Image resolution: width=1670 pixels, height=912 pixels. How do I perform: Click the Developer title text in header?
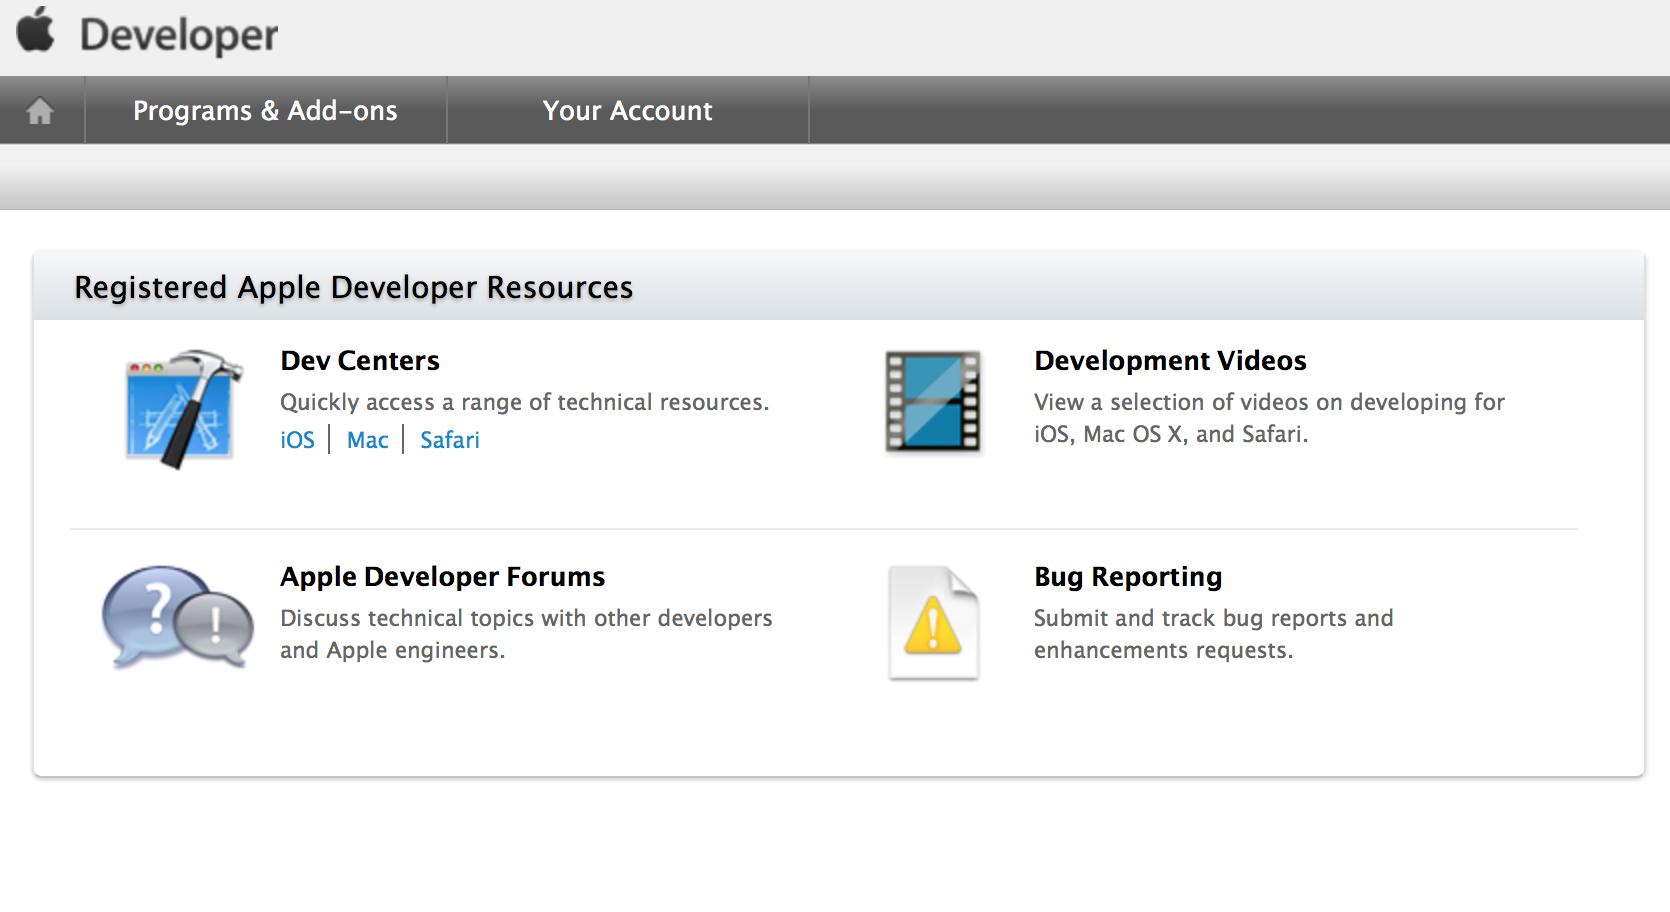pyautogui.click(x=179, y=35)
